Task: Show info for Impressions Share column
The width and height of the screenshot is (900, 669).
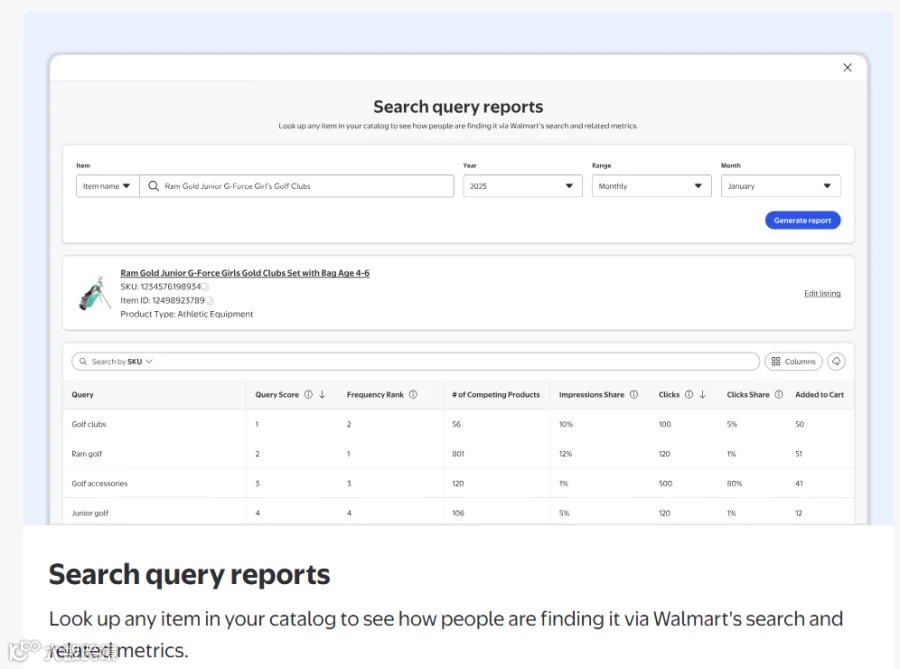Action: click(x=634, y=395)
